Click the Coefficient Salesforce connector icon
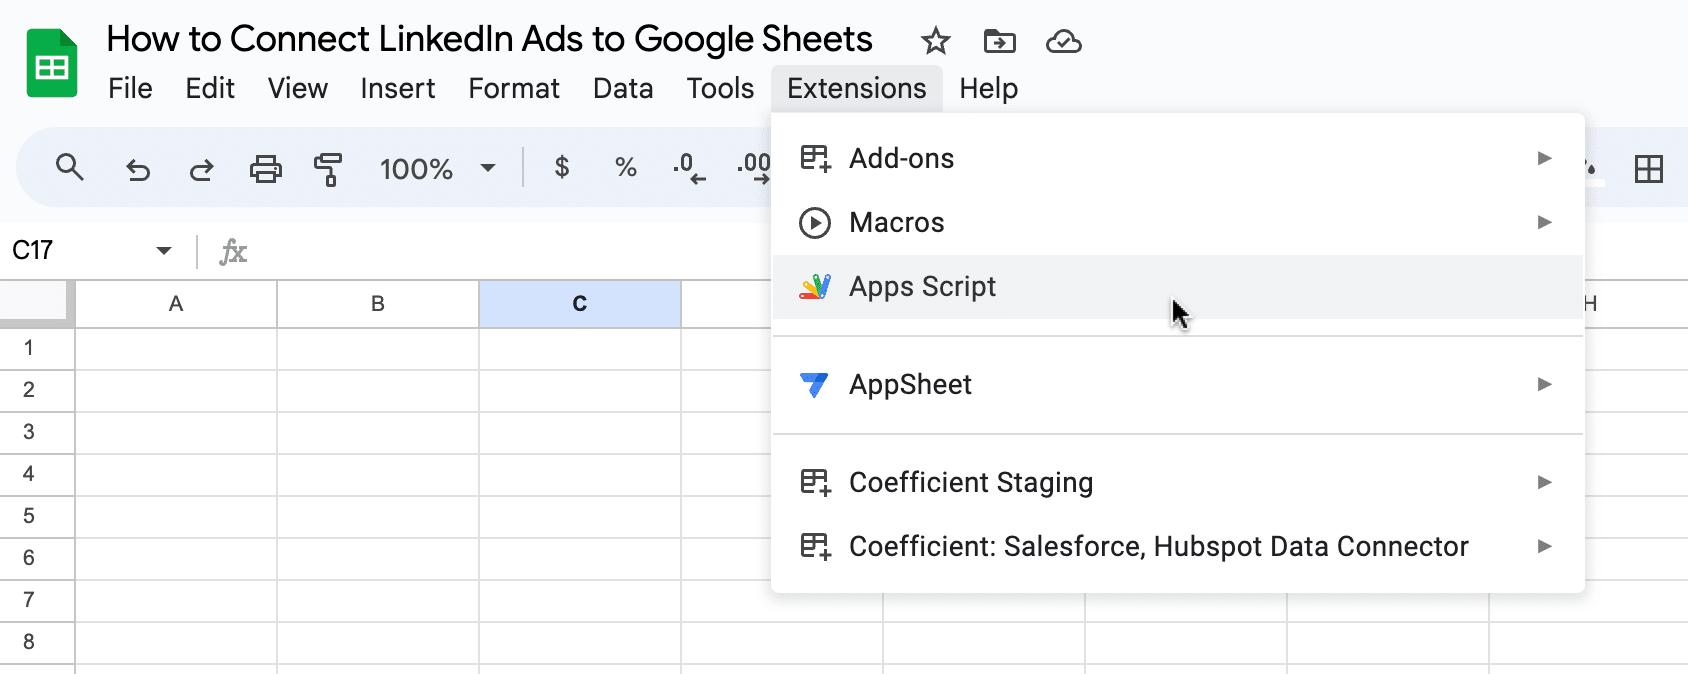Image resolution: width=1688 pixels, height=674 pixels. tap(816, 546)
